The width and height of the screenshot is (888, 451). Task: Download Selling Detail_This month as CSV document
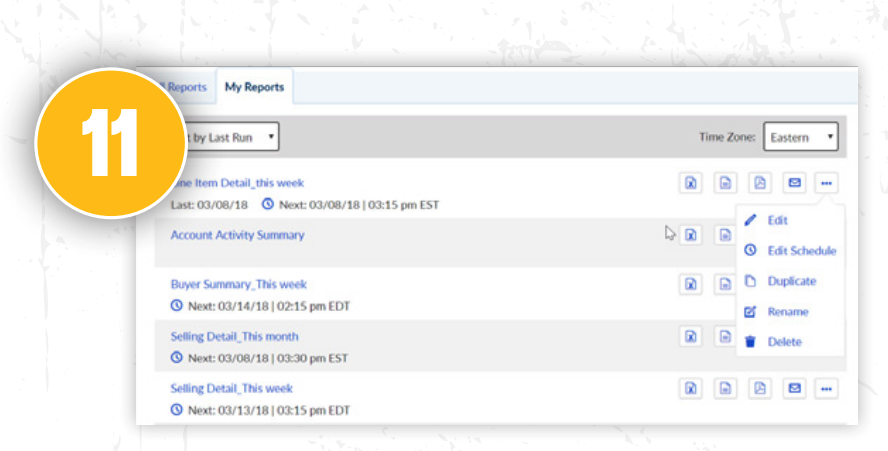[724, 337]
